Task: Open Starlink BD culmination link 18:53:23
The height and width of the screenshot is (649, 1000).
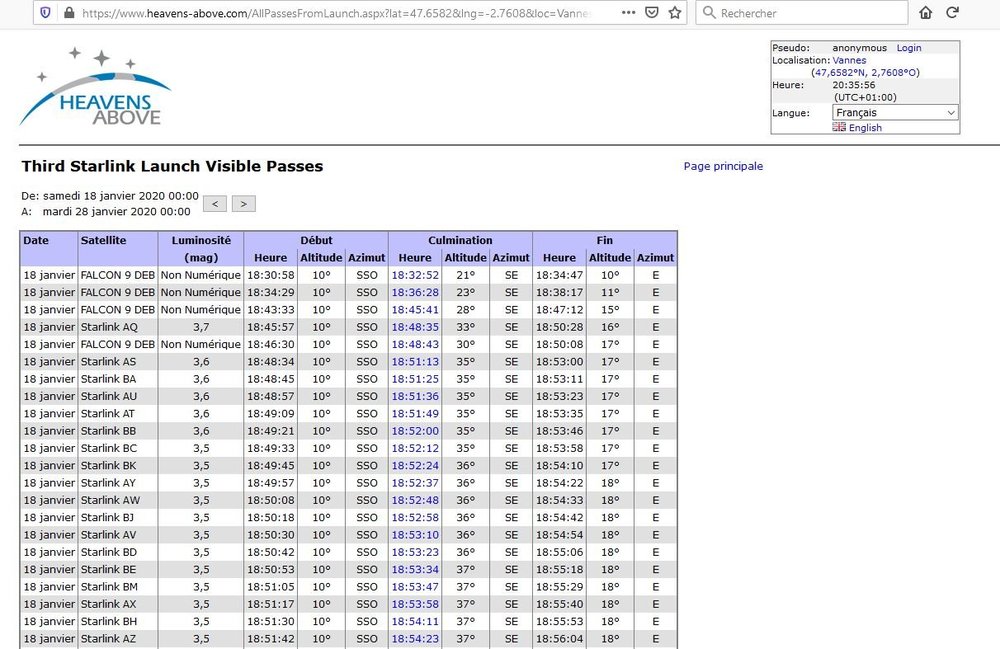Action: [x=415, y=552]
